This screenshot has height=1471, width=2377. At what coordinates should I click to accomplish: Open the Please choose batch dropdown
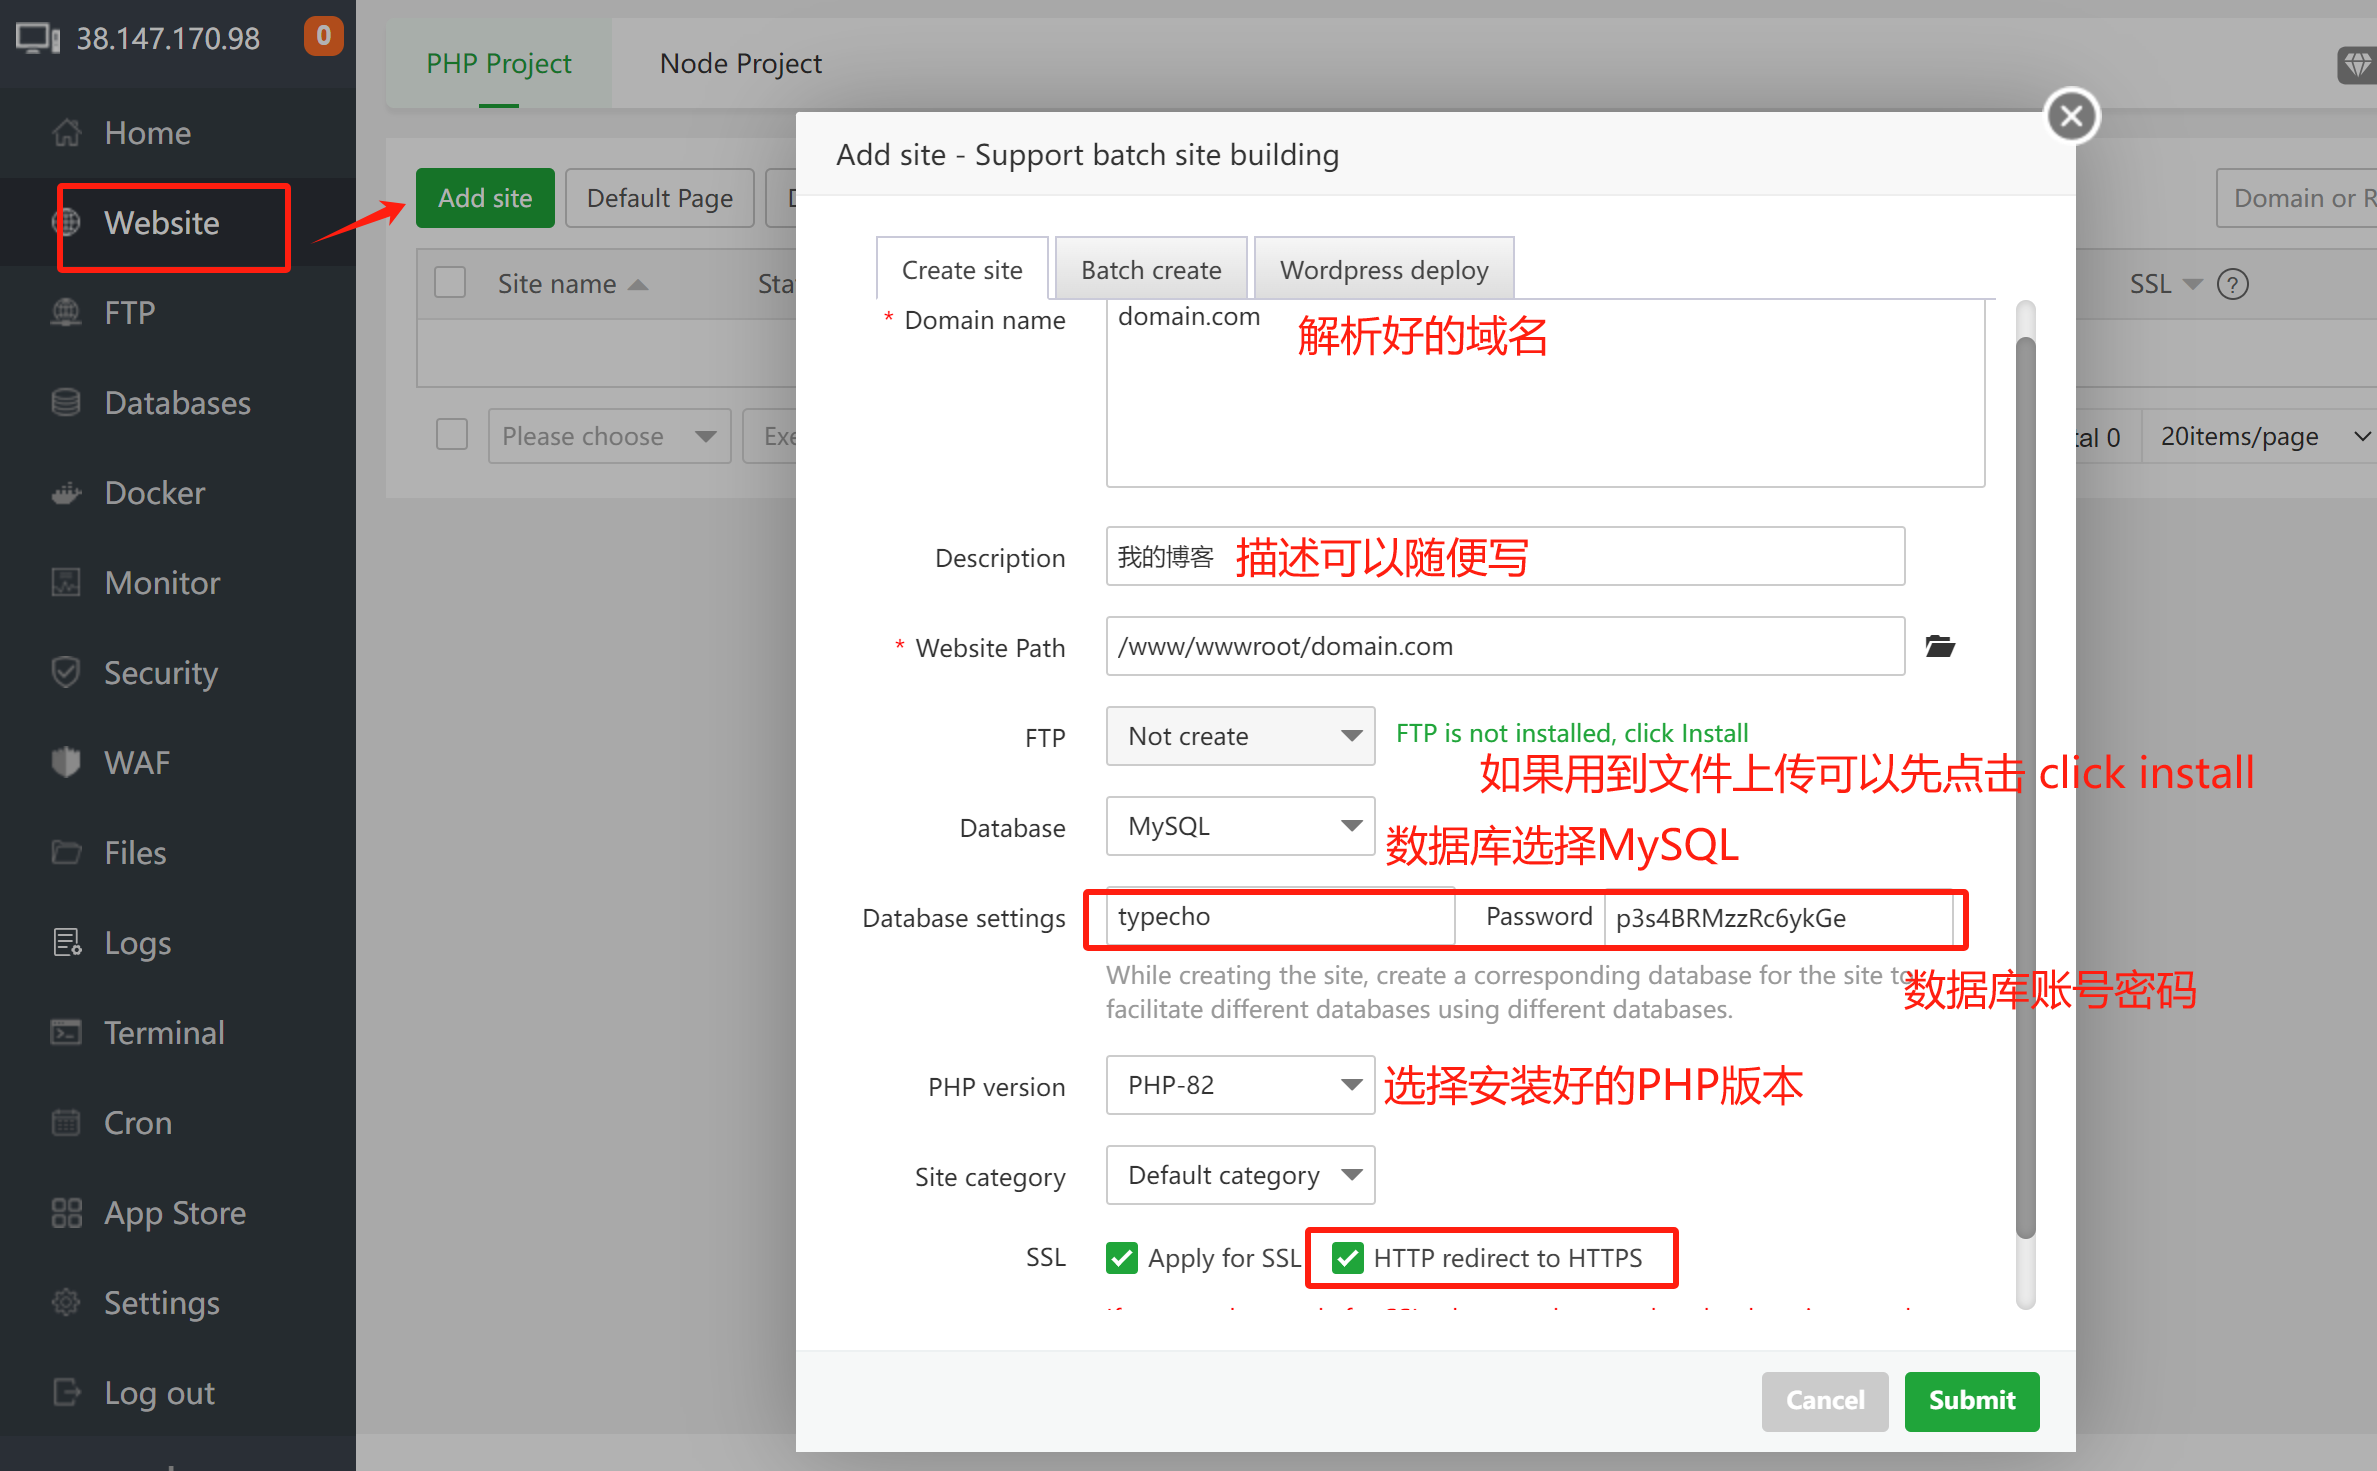pos(609,436)
